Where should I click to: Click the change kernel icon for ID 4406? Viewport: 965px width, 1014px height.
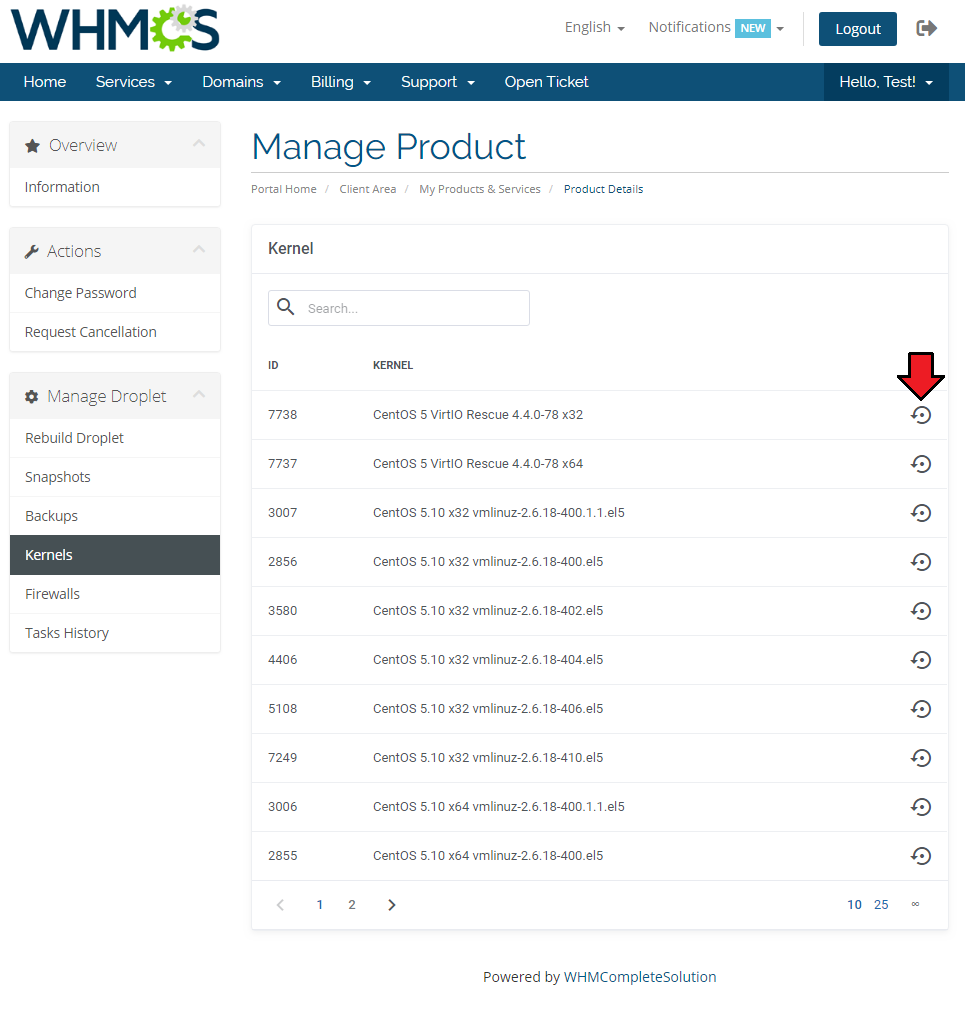tap(921, 660)
